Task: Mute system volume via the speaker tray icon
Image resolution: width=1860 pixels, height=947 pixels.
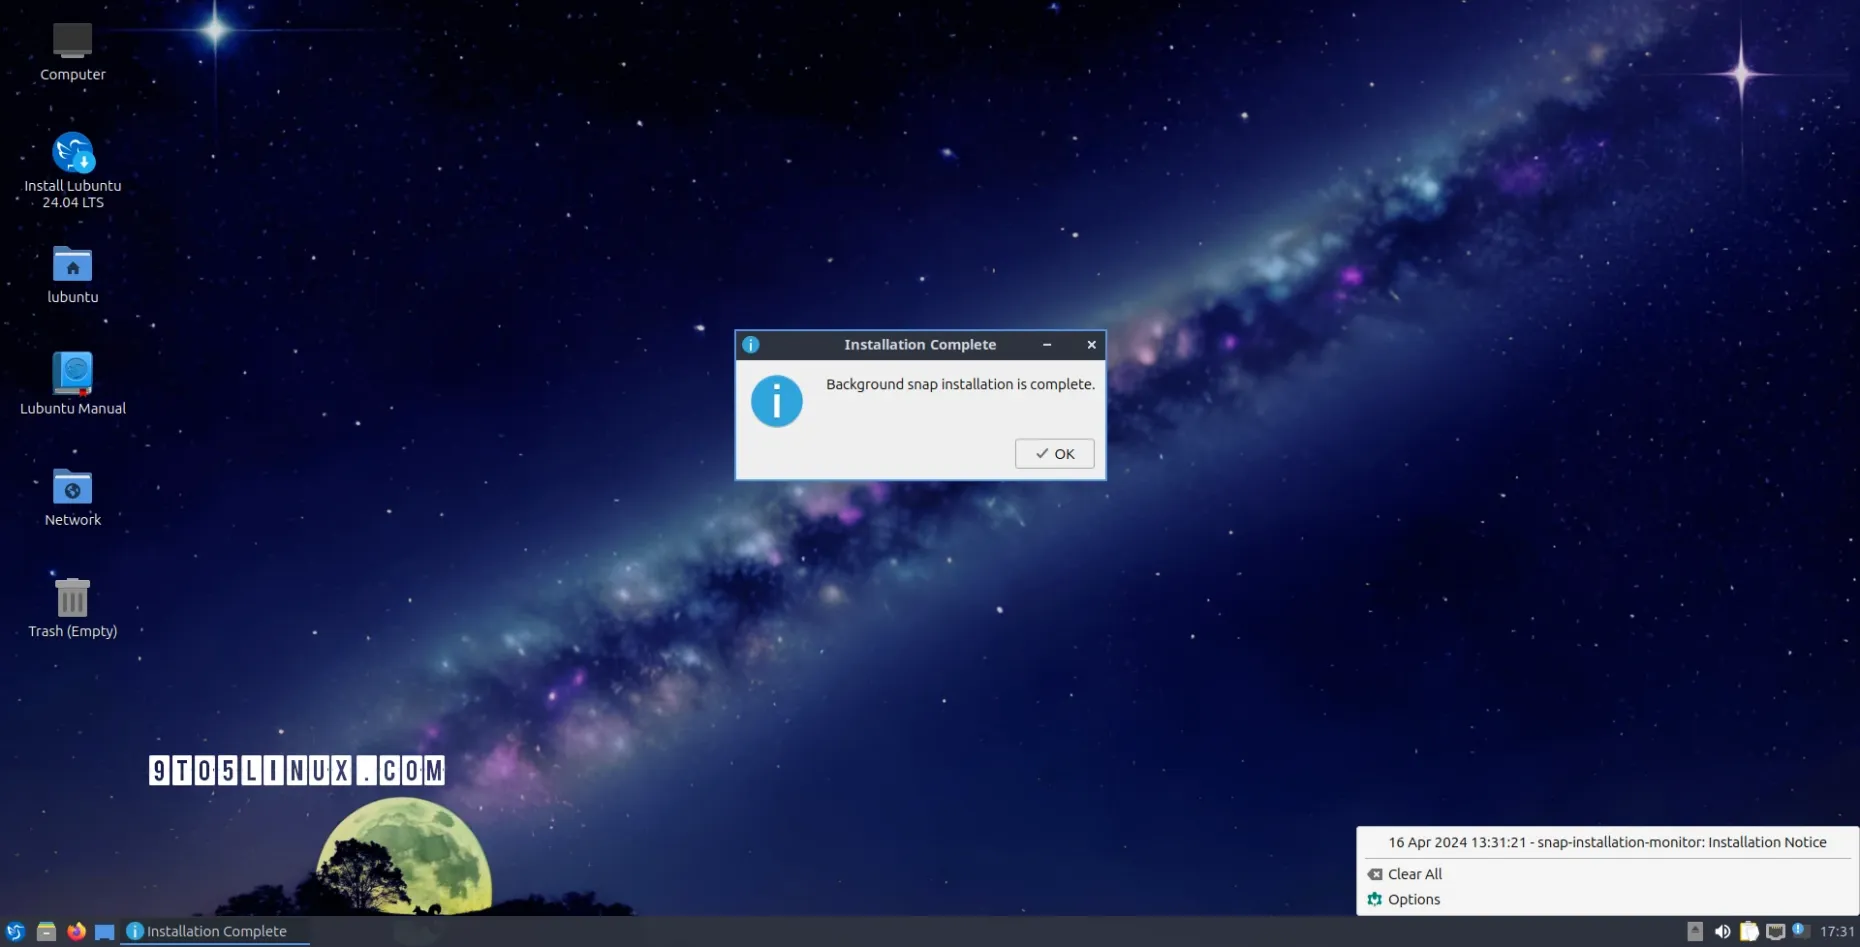Action: pos(1723,931)
